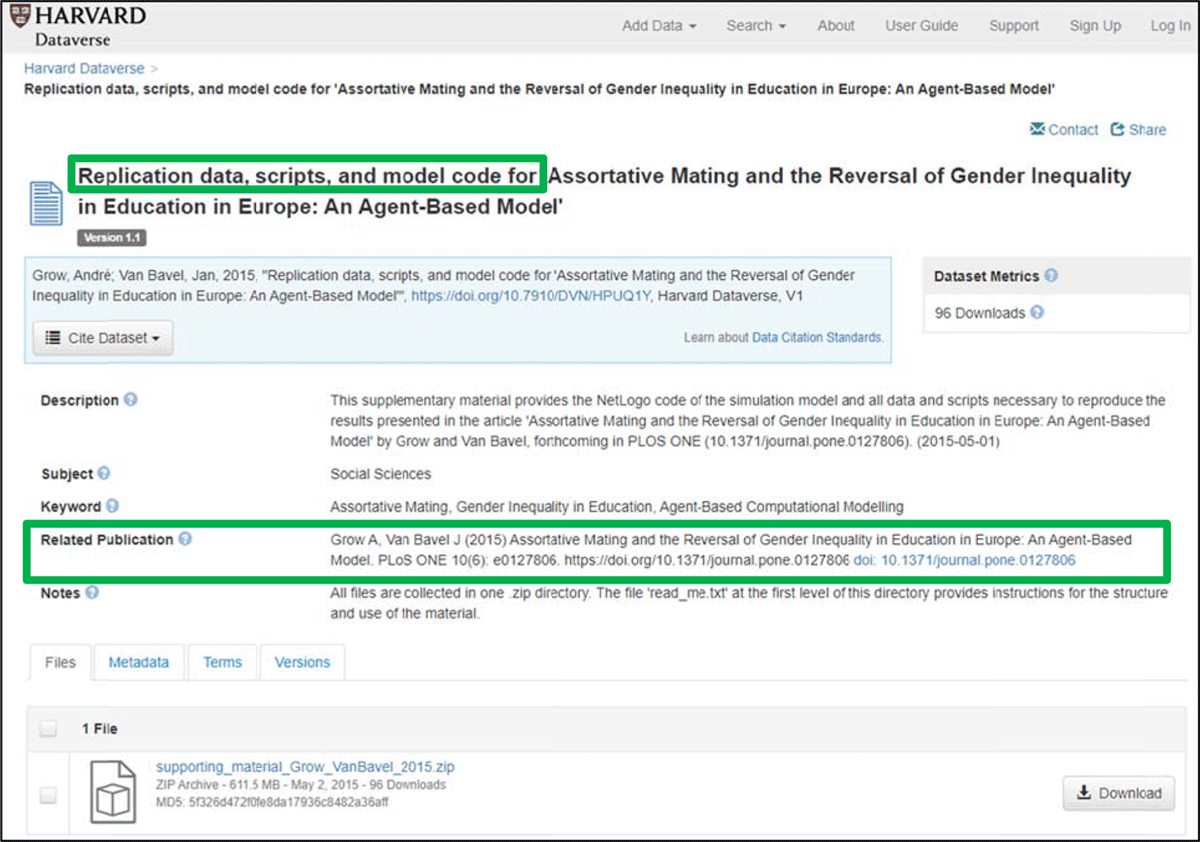Screen dimensions: 1200x842
Task: Open Data Citation Standards link
Action: 817,338
